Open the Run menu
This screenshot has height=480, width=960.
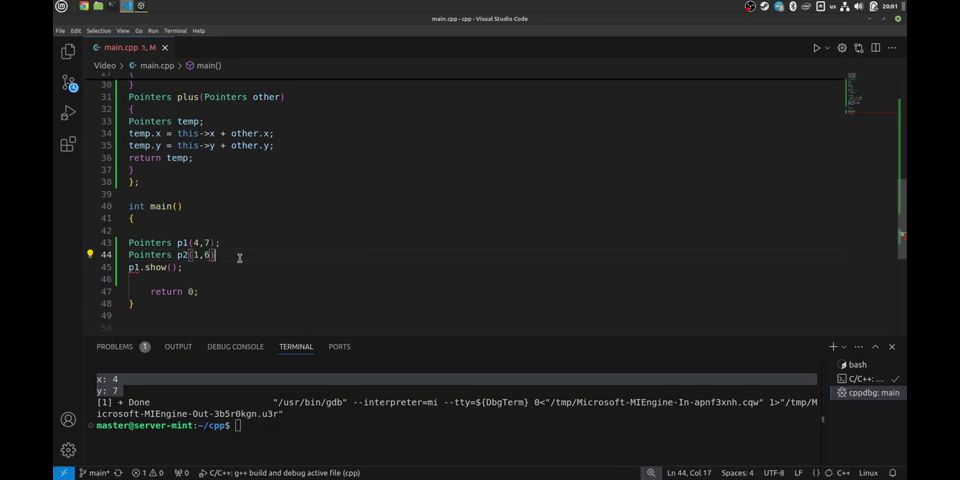pyautogui.click(x=153, y=31)
